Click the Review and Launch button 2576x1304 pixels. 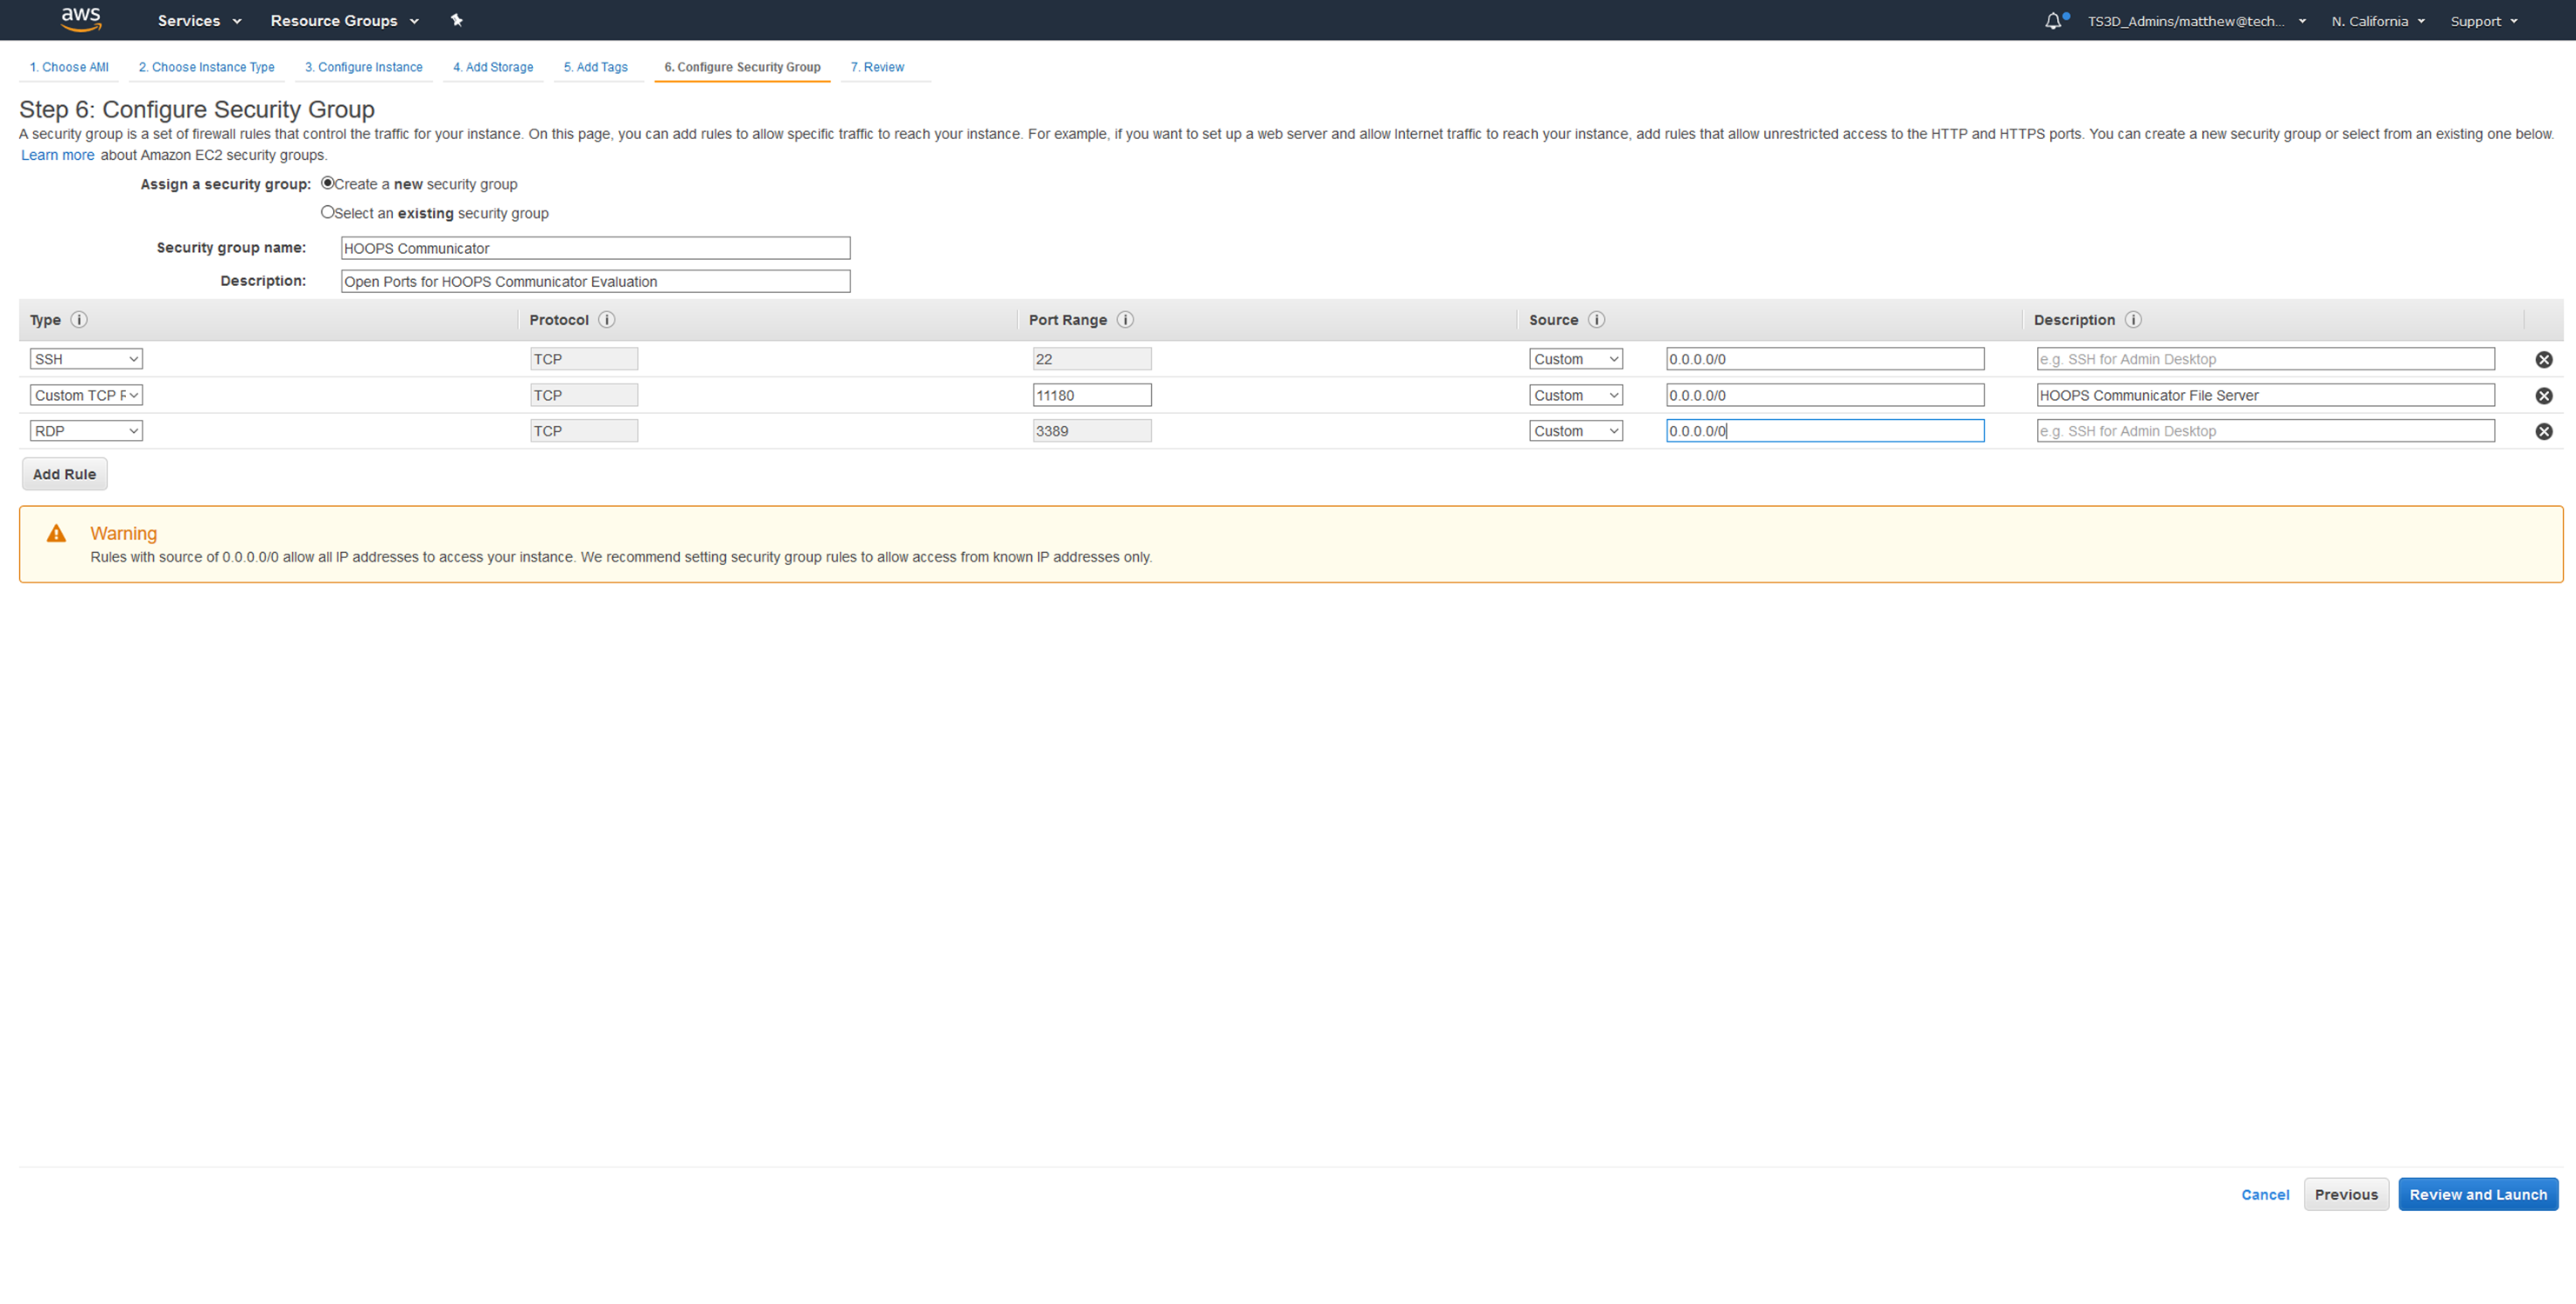2478,1193
